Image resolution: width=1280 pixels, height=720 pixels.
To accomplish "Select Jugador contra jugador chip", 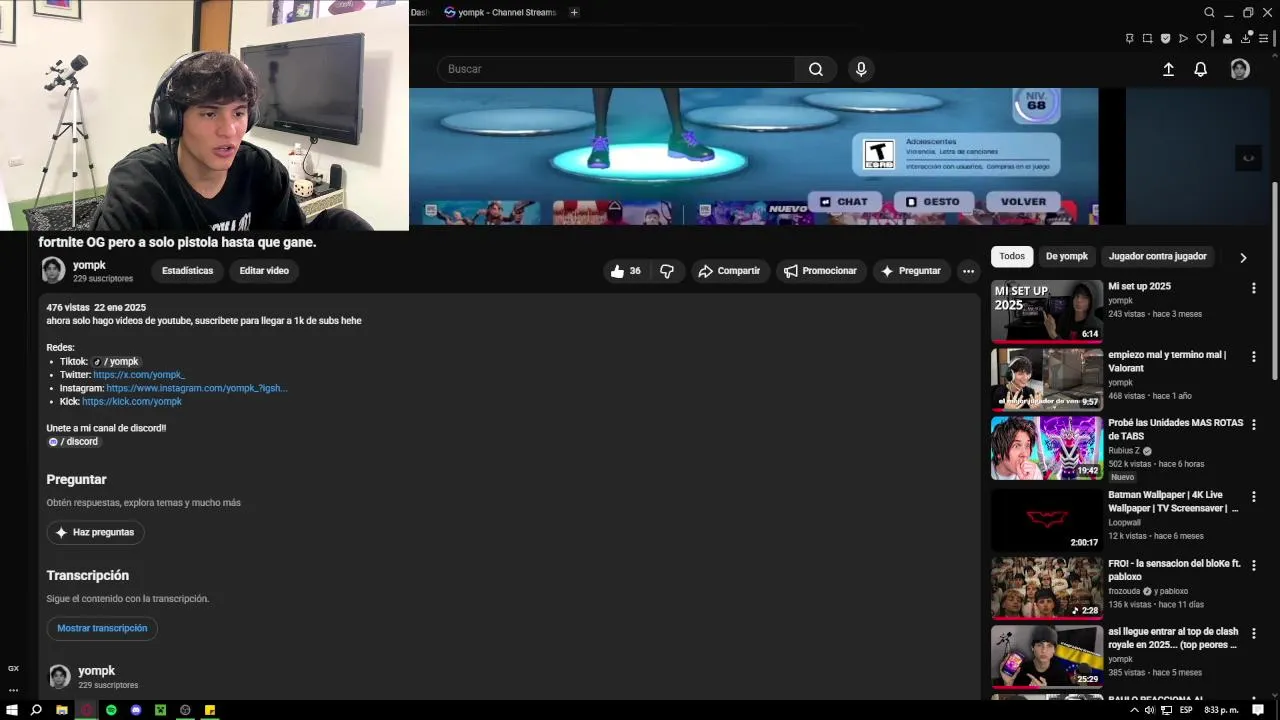I will tap(1157, 256).
